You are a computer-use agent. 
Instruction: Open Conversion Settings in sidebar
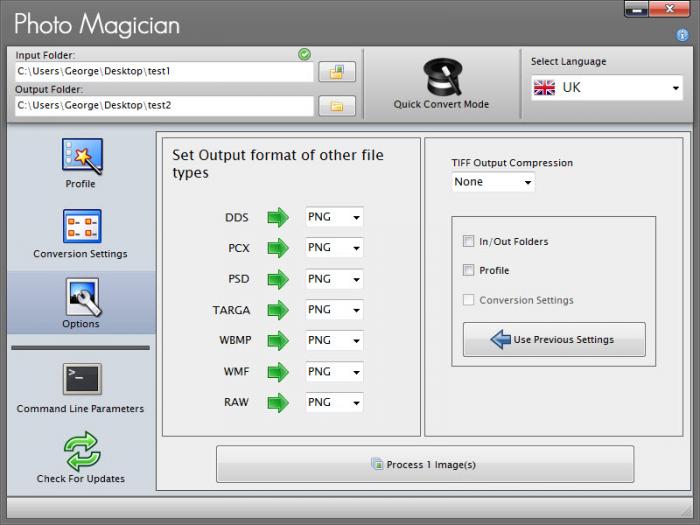pyautogui.click(x=81, y=226)
